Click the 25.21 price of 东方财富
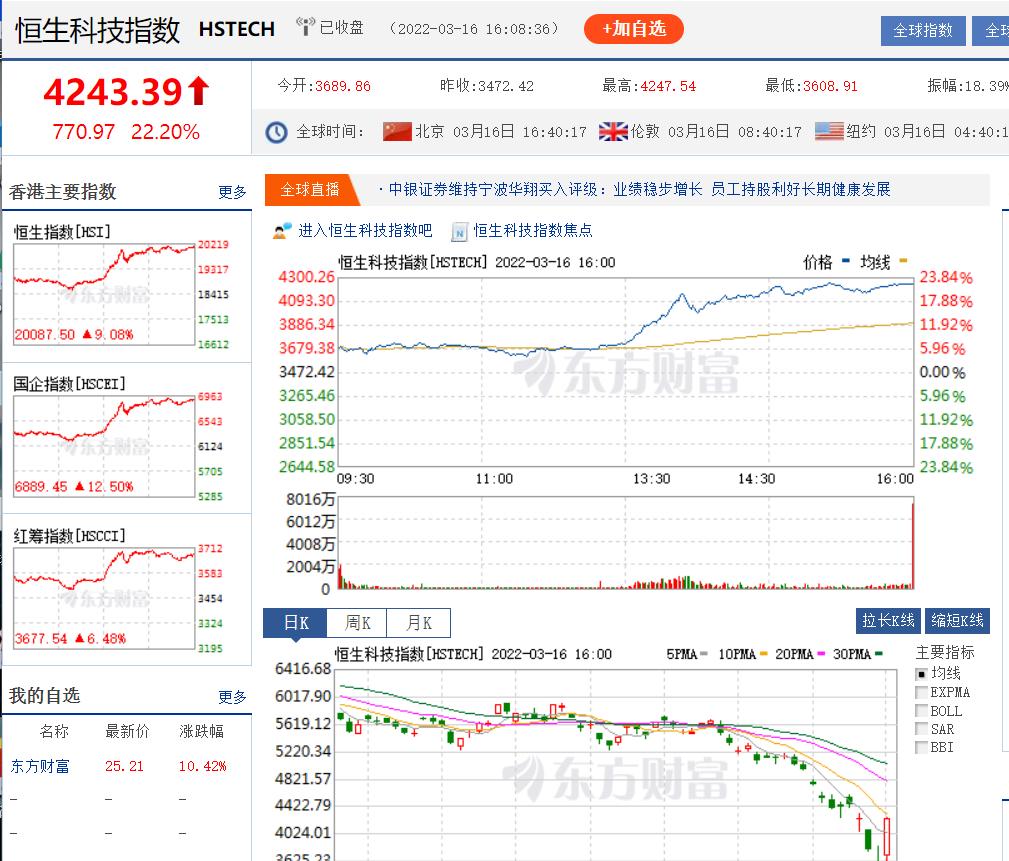 point(124,766)
